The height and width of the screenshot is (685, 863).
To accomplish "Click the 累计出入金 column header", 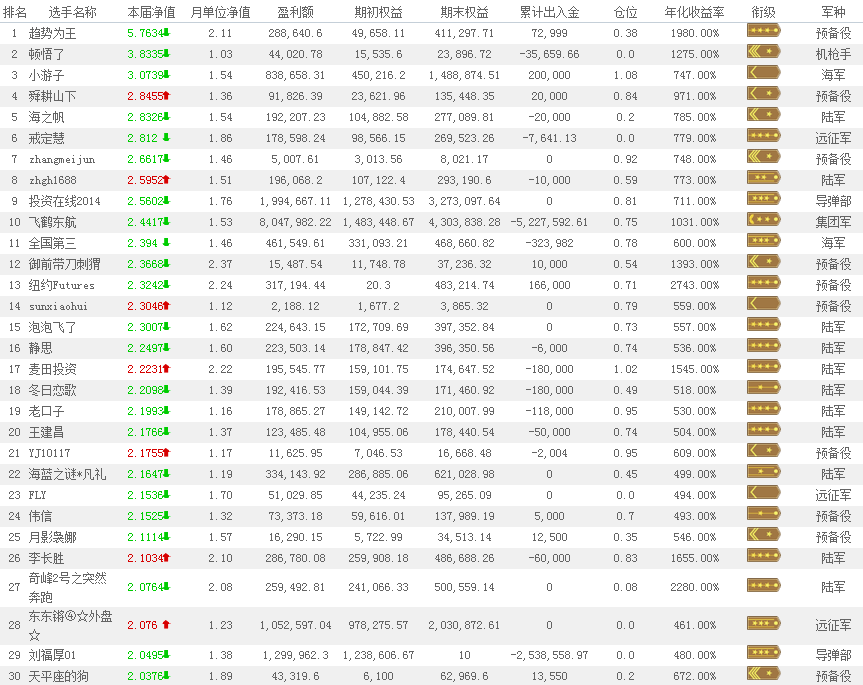I will coord(549,12).
